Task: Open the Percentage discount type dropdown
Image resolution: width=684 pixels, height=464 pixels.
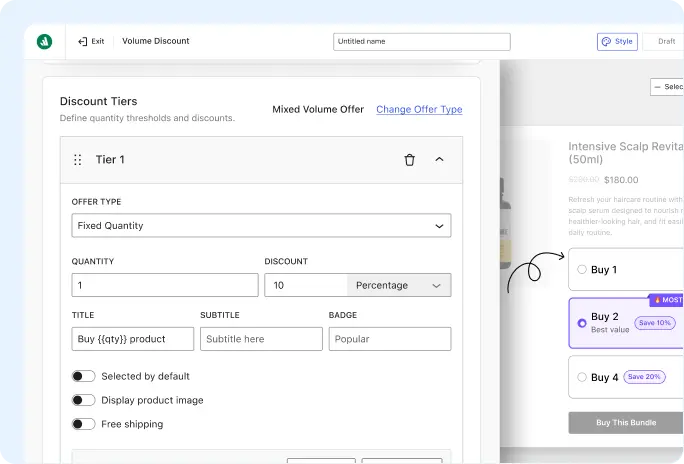Action: [399, 285]
